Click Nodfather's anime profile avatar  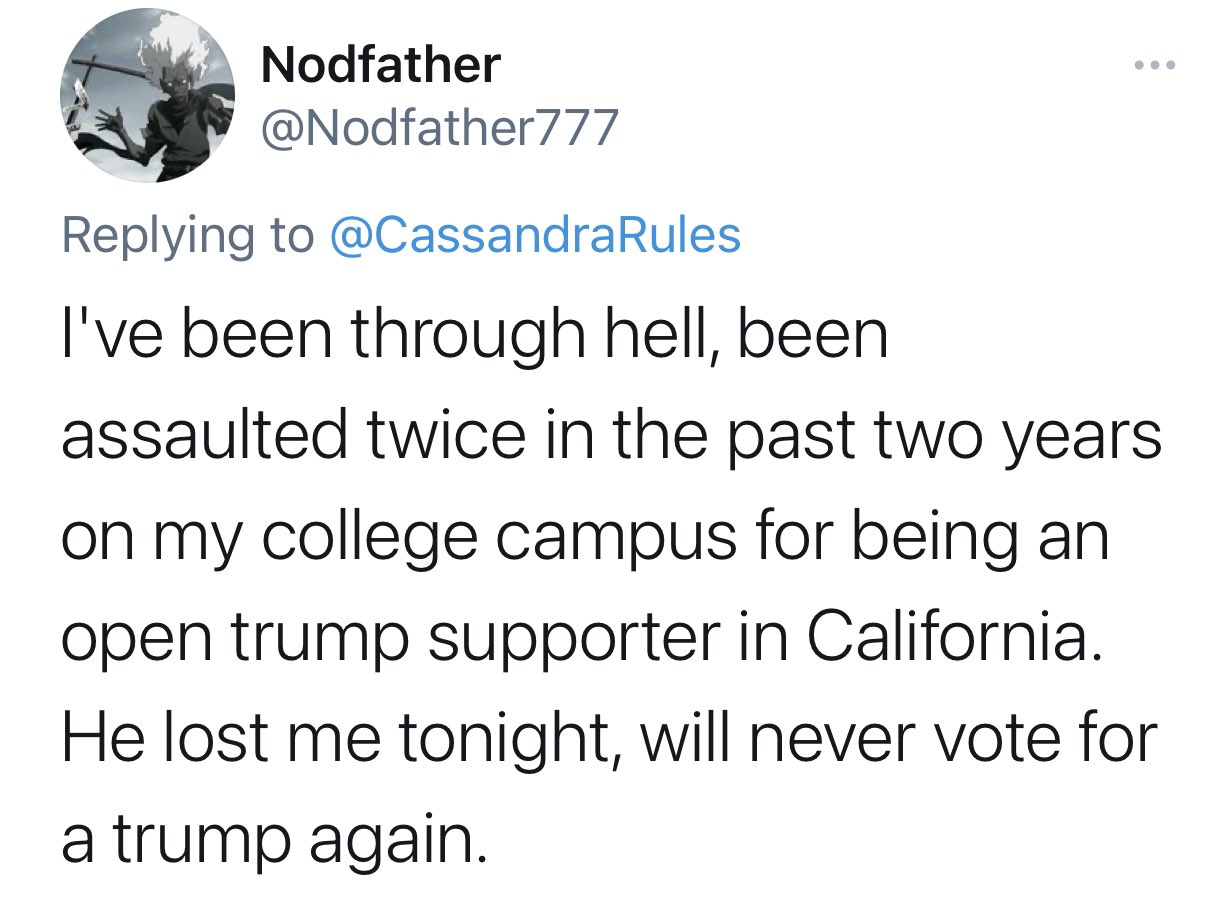pyautogui.click(x=149, y=94)
